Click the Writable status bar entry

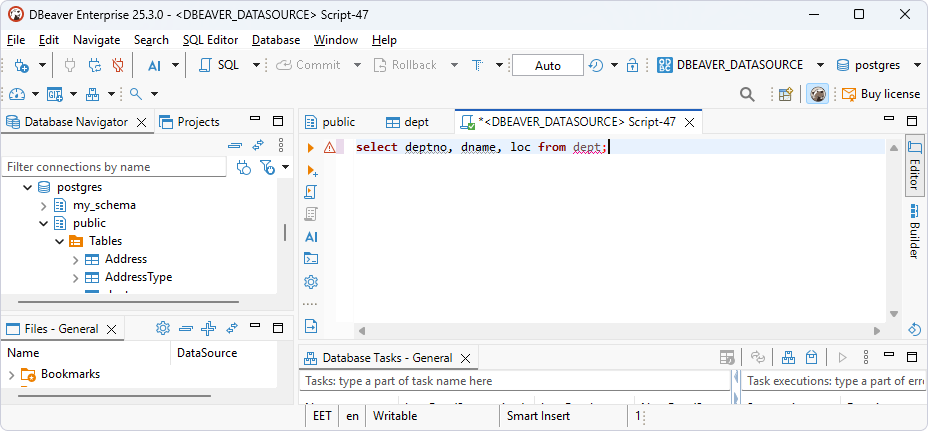tap(395, 416)
